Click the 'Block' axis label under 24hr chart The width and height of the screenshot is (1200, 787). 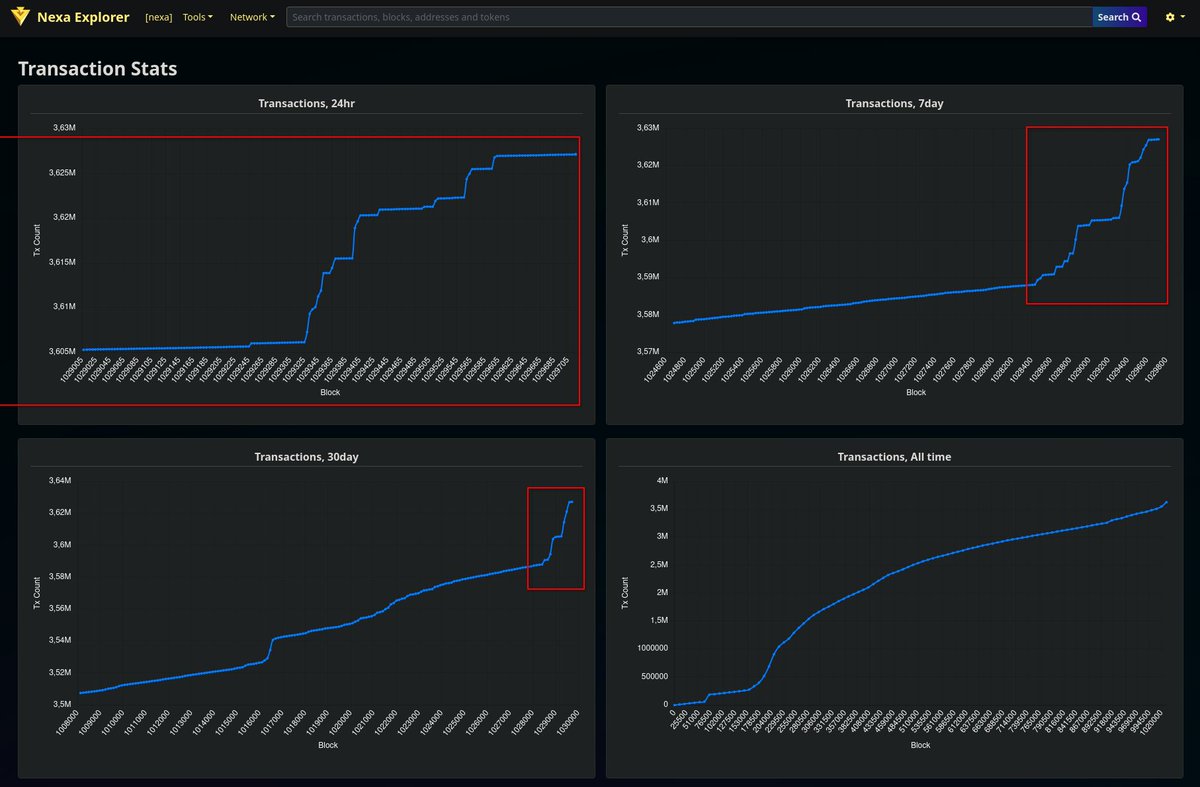[329, 393]
